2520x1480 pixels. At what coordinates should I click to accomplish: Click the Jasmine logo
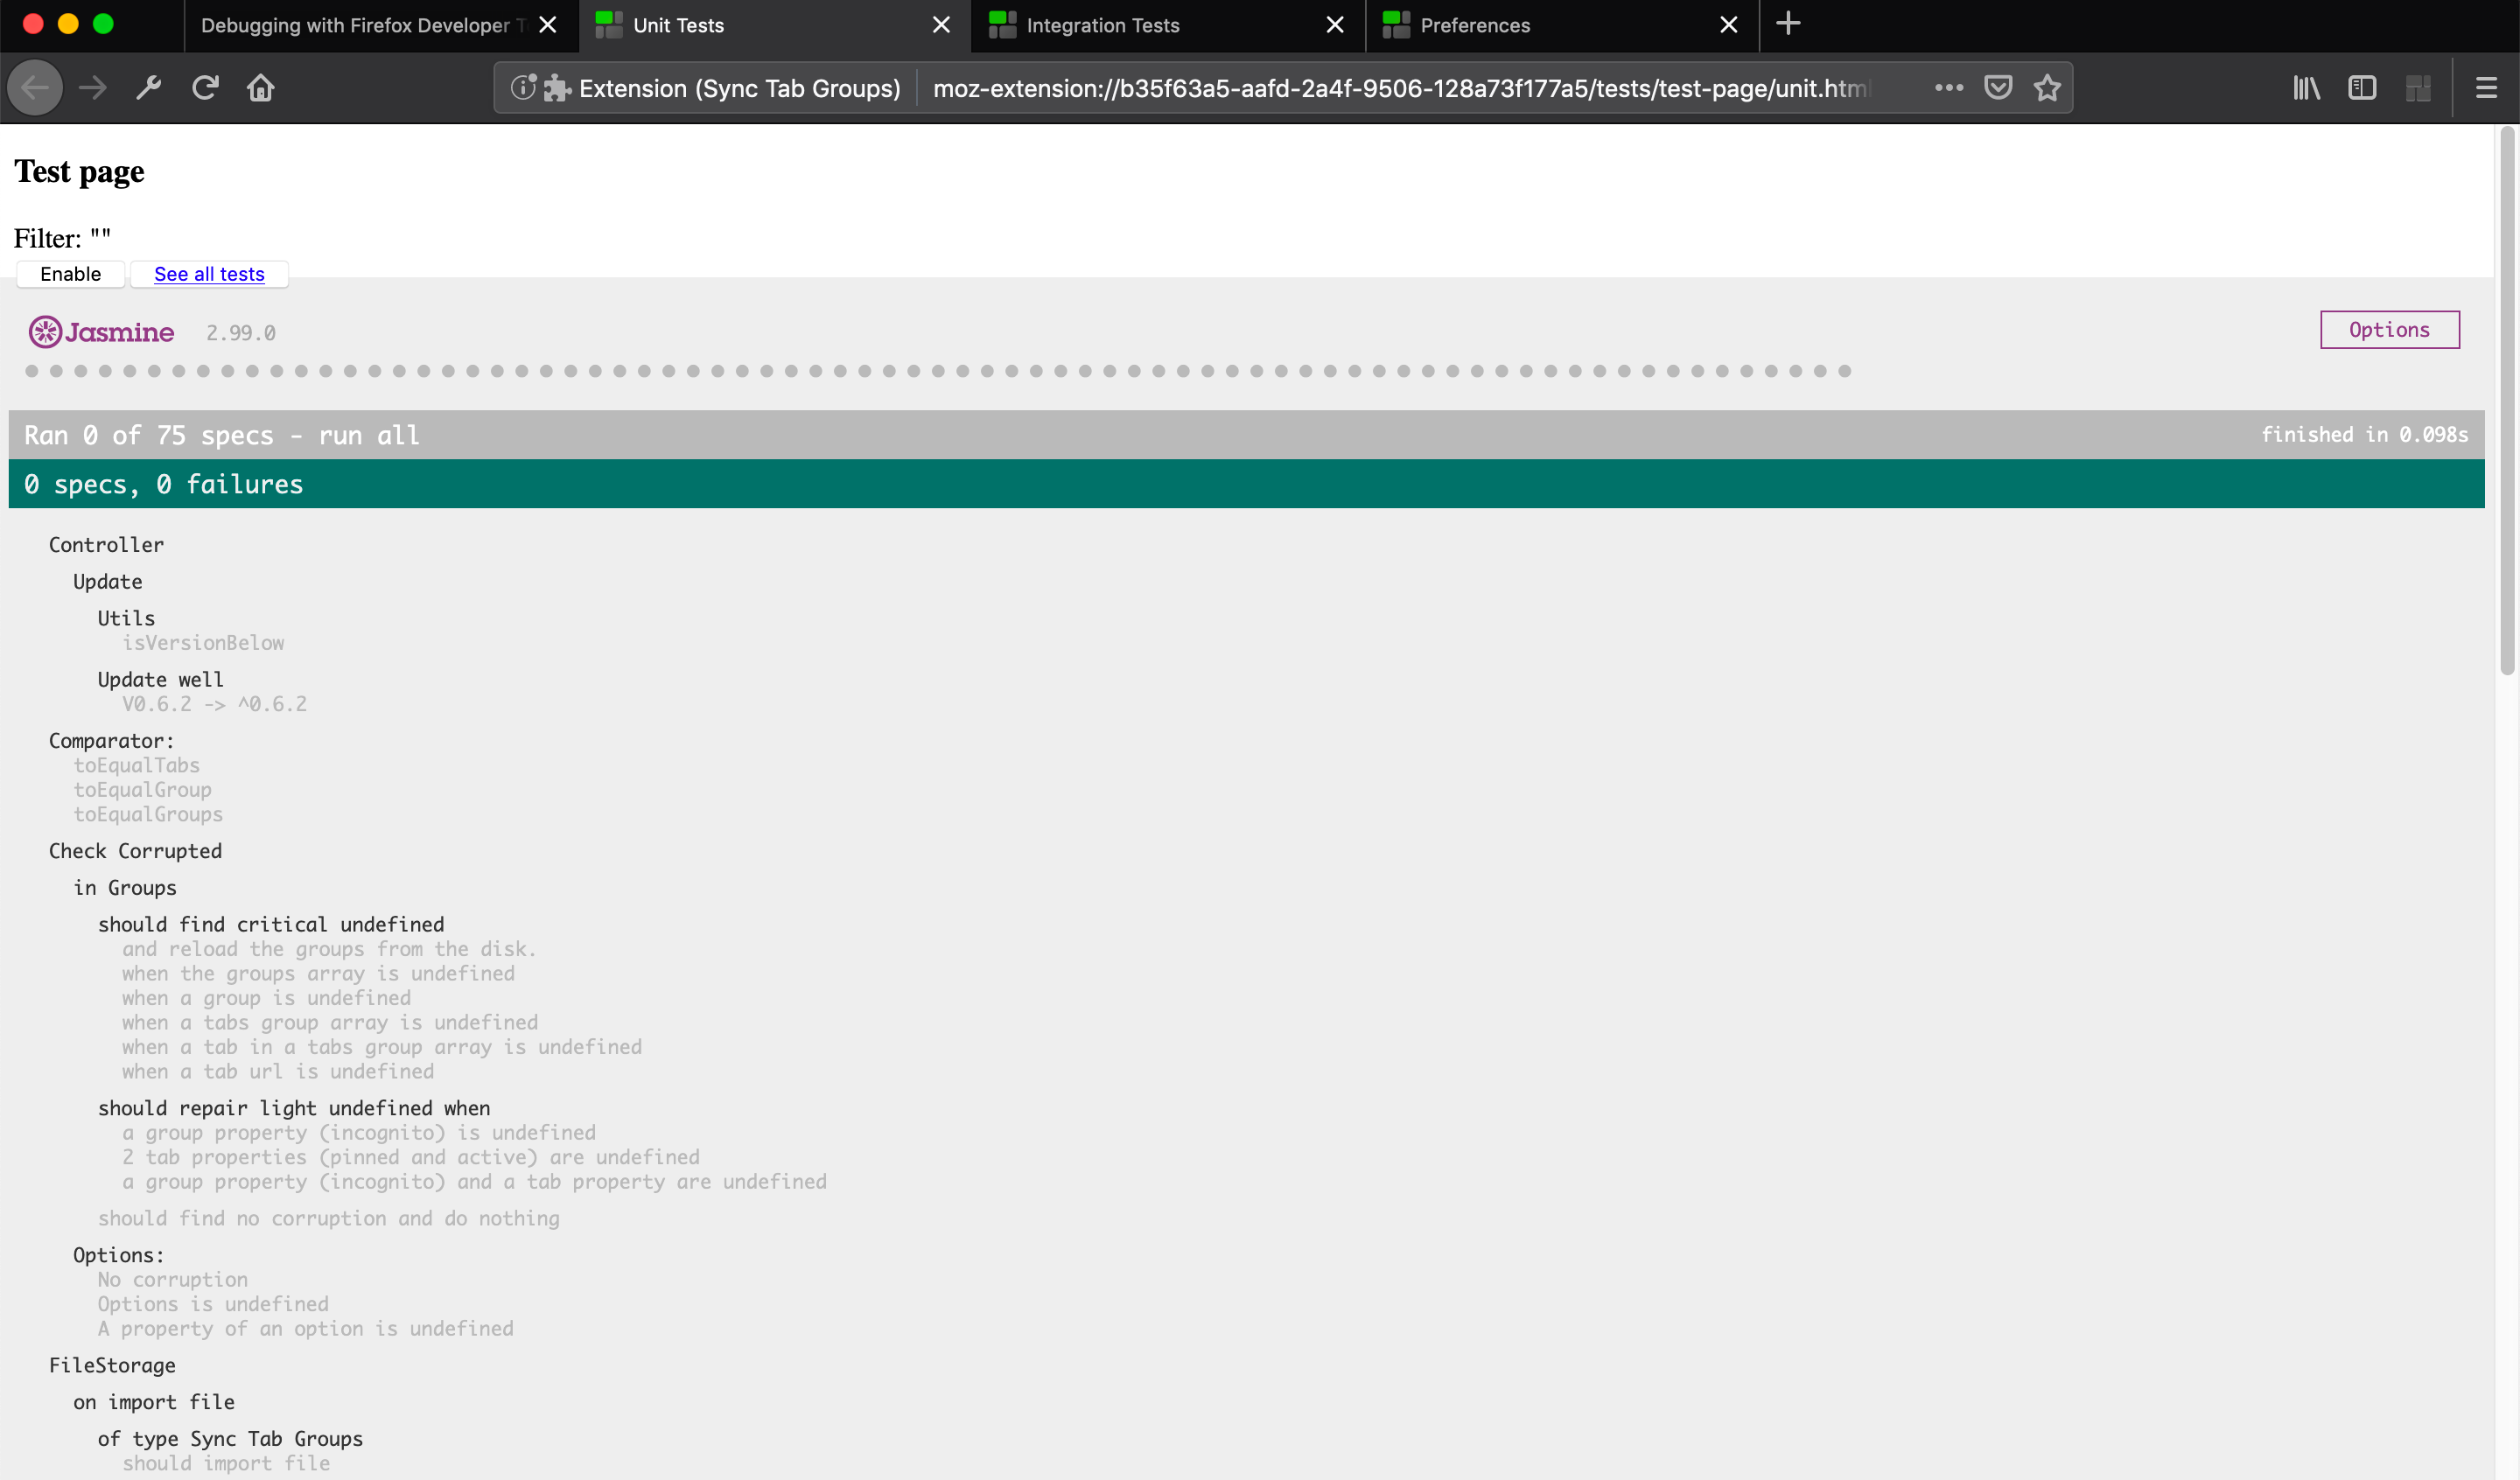(101, 332)
